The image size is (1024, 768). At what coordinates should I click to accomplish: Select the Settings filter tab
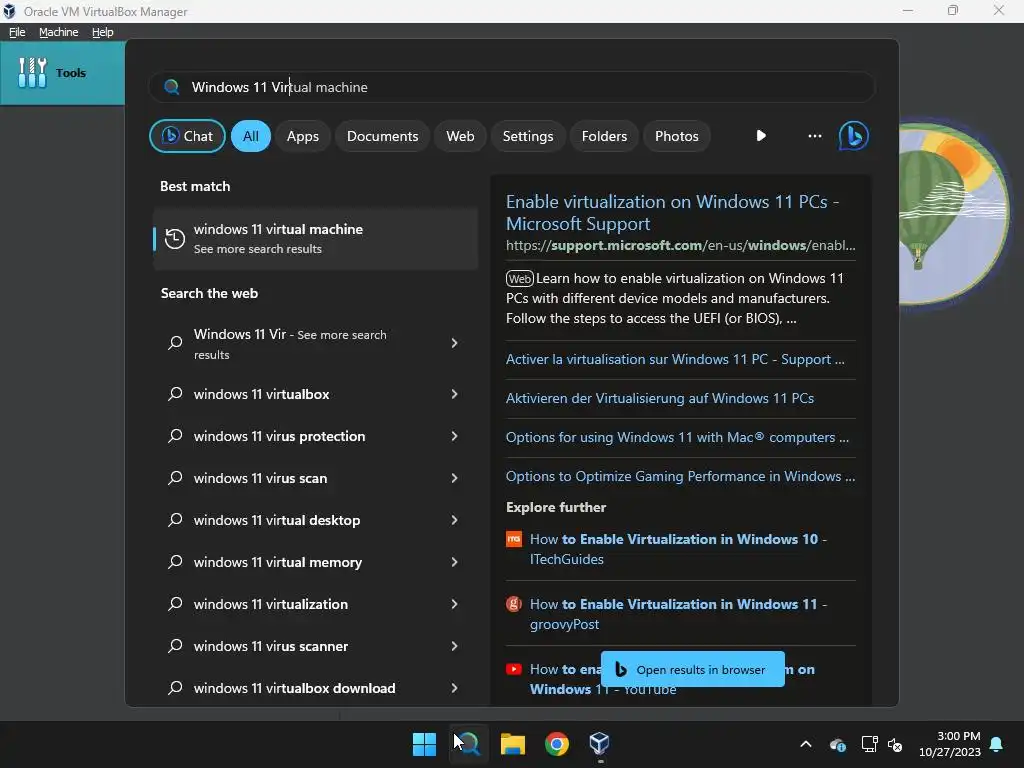[528, 136]
